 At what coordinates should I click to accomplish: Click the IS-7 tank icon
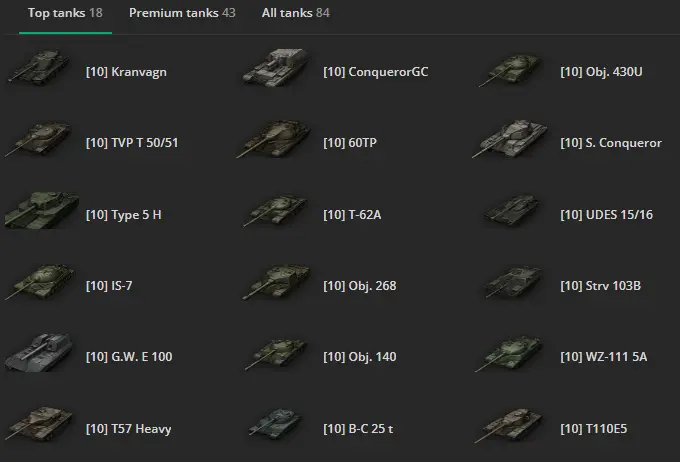[40, 282]
